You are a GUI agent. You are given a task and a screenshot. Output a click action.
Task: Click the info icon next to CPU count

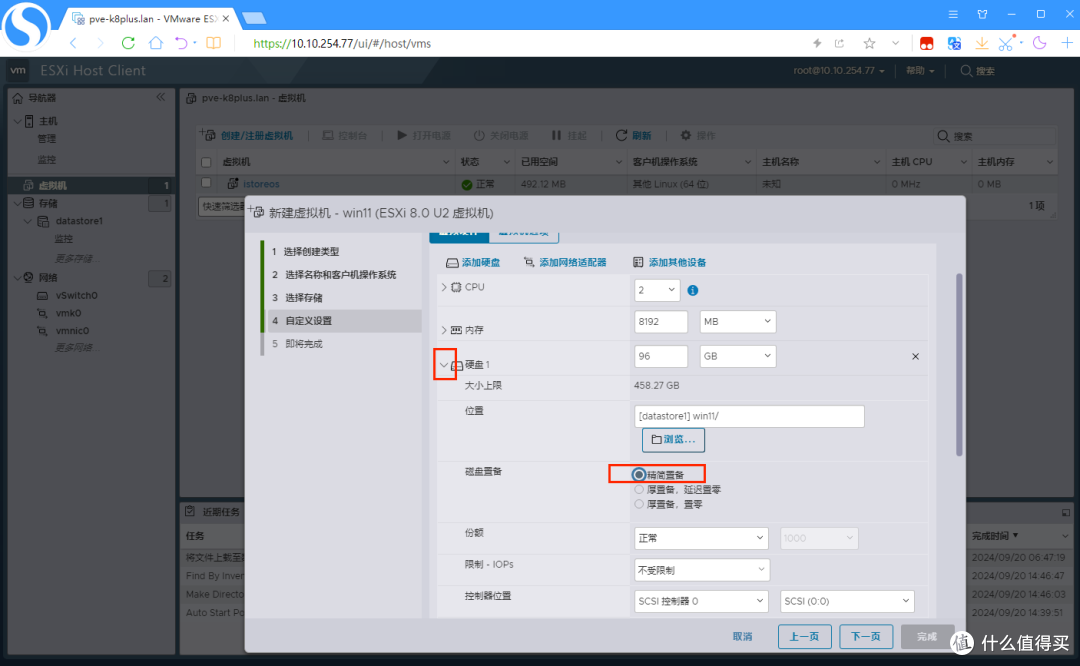693,291
